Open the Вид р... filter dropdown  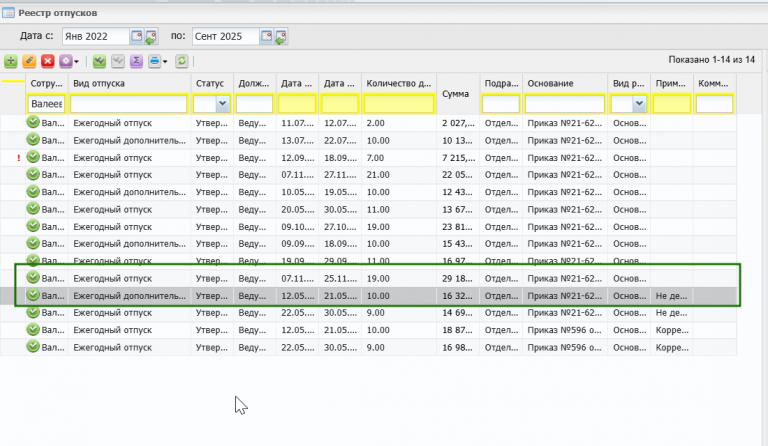coord(639,104)
